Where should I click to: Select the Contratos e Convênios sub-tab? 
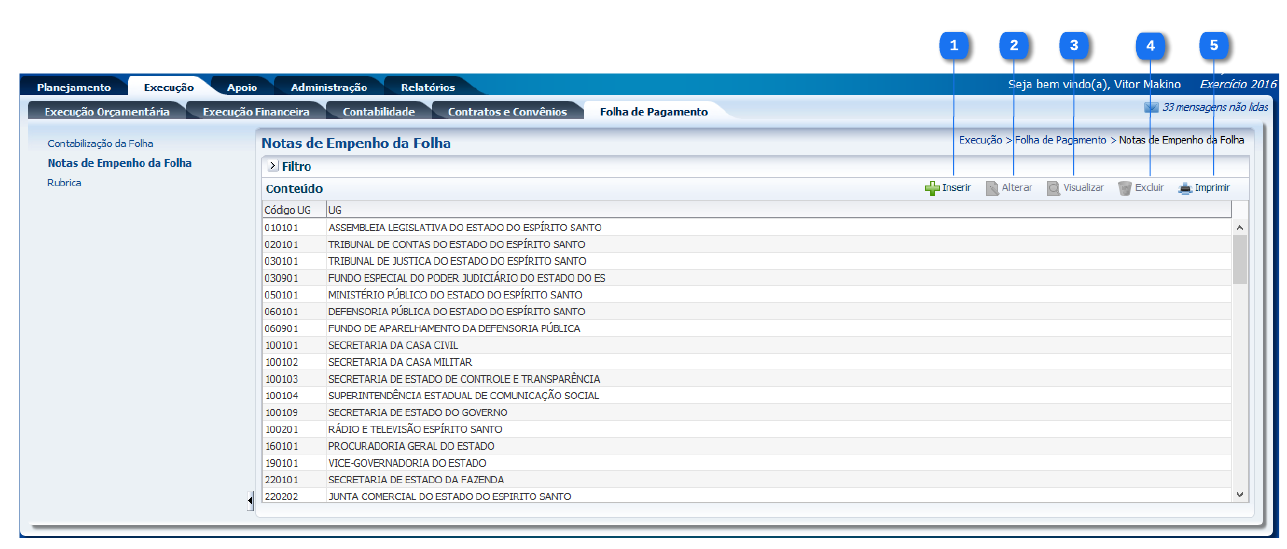[507, 112]
